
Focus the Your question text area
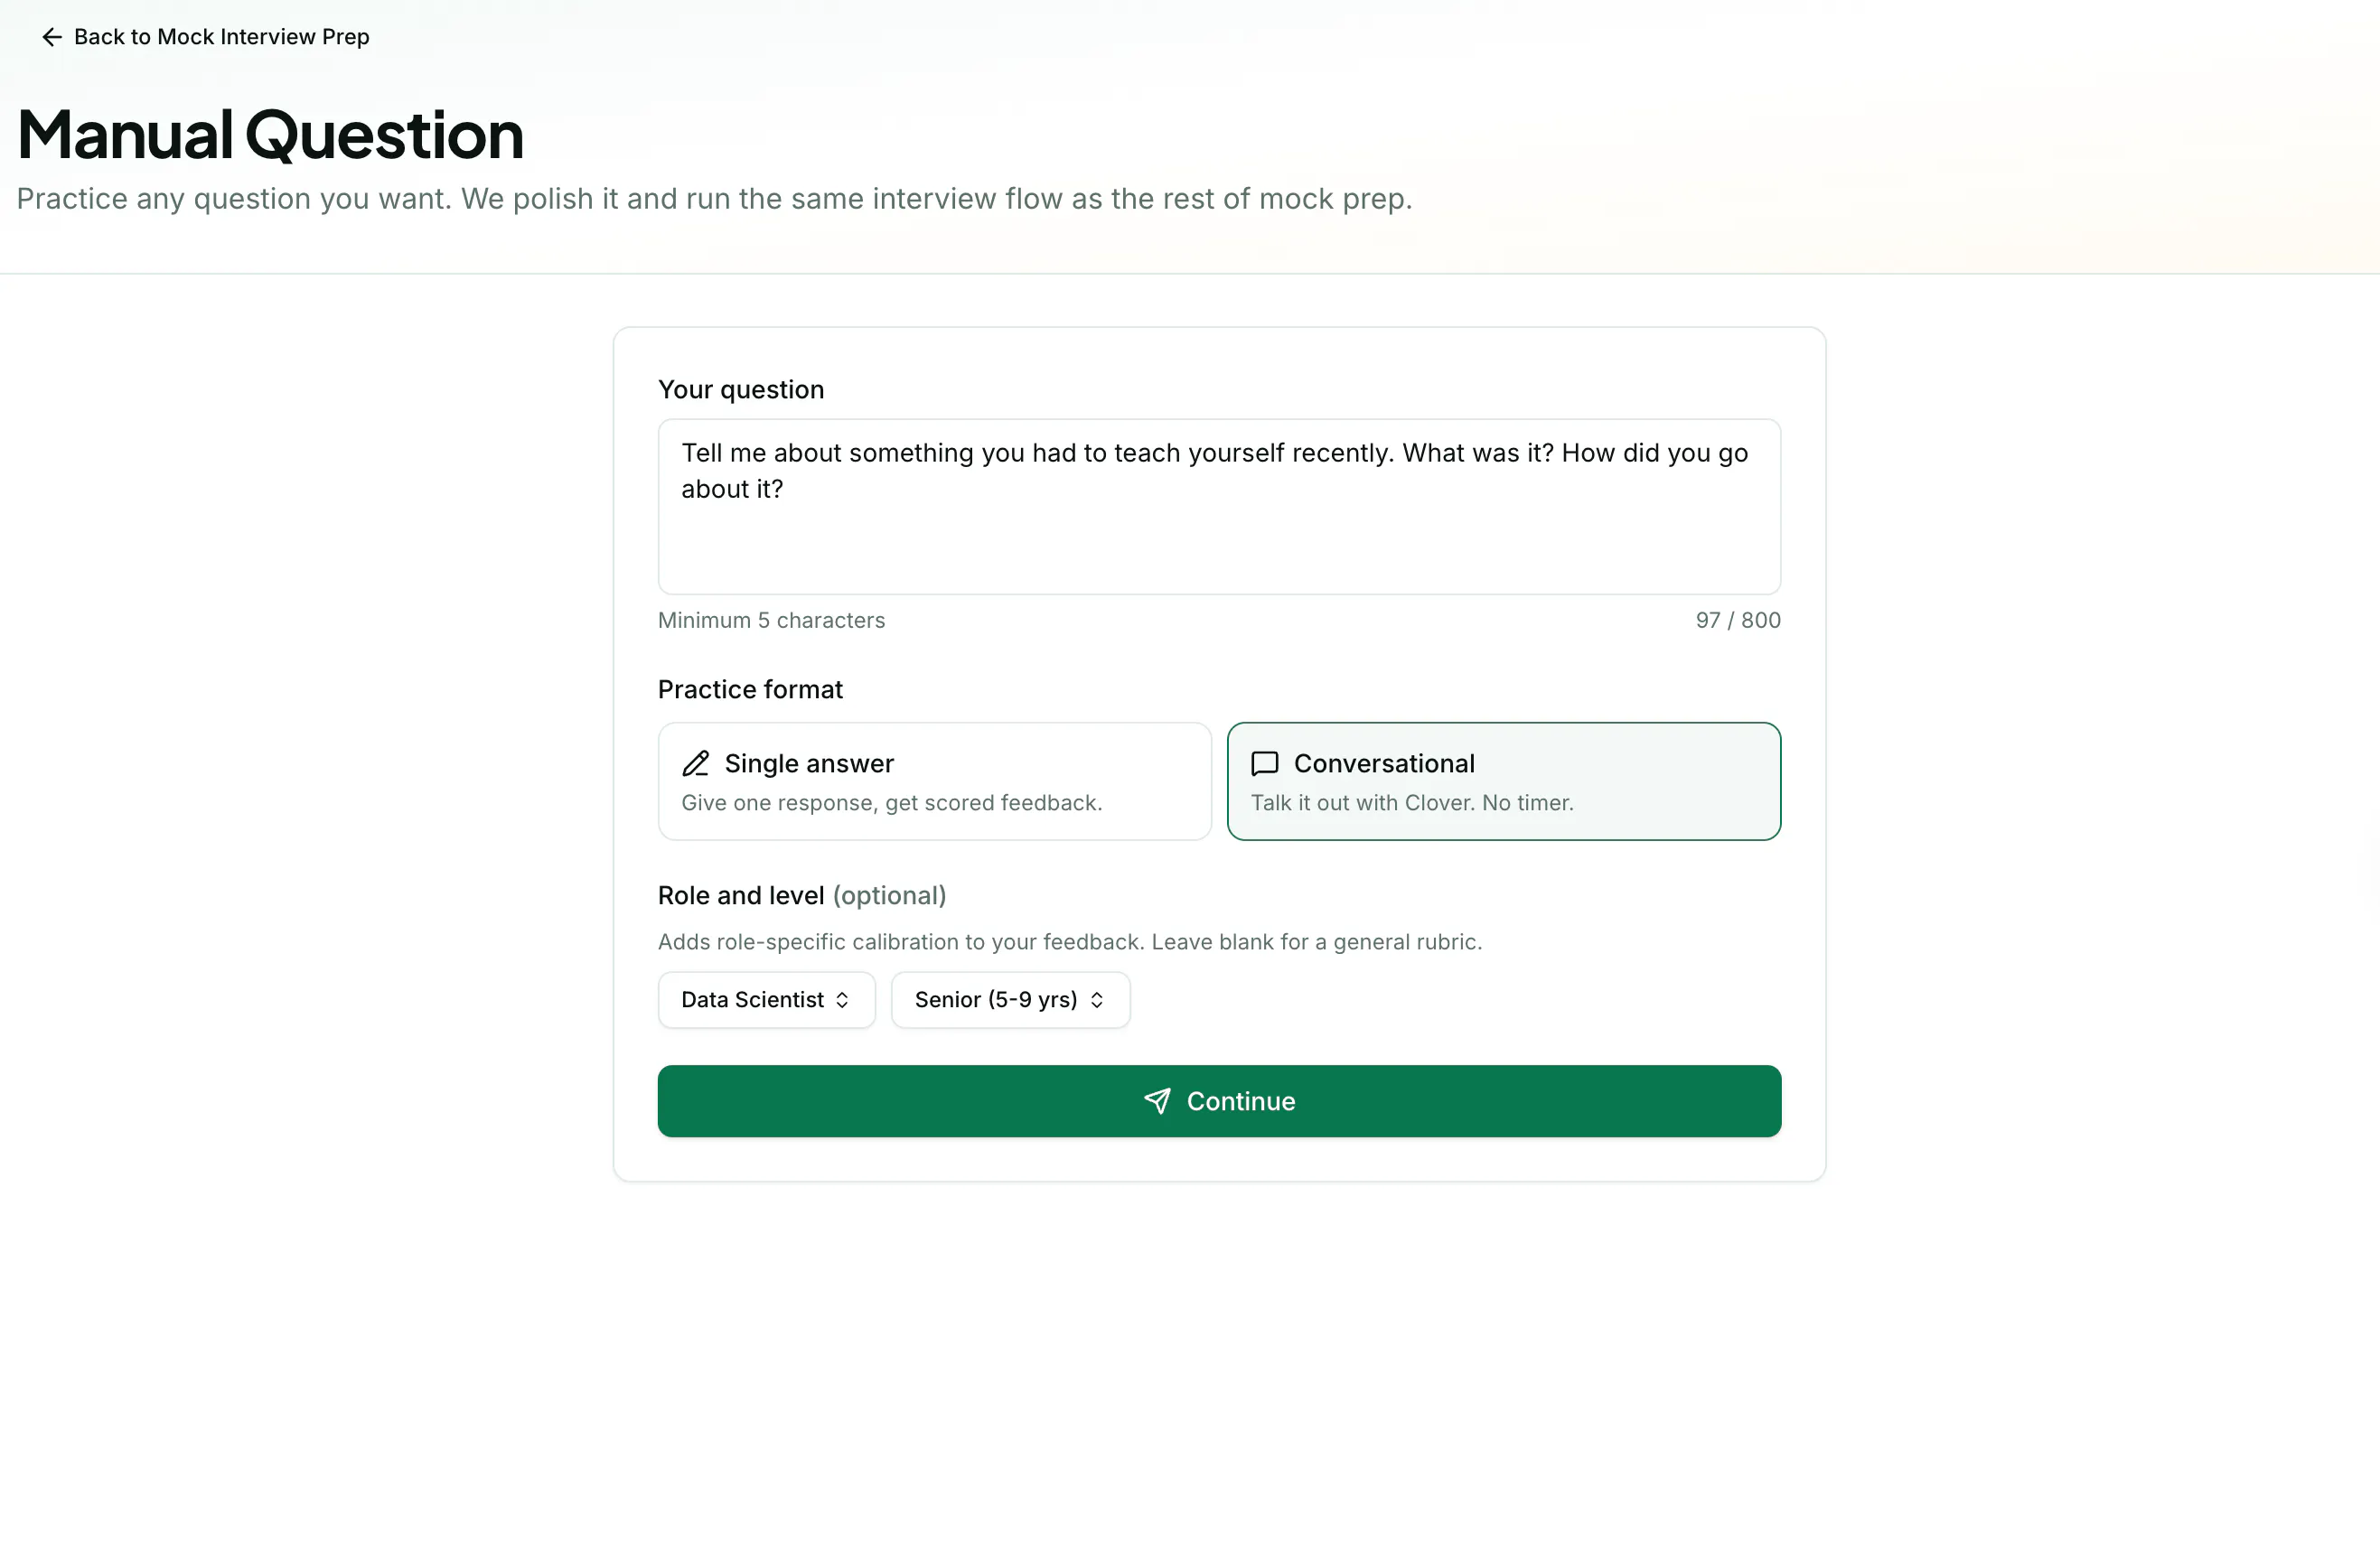[1219, 507]
